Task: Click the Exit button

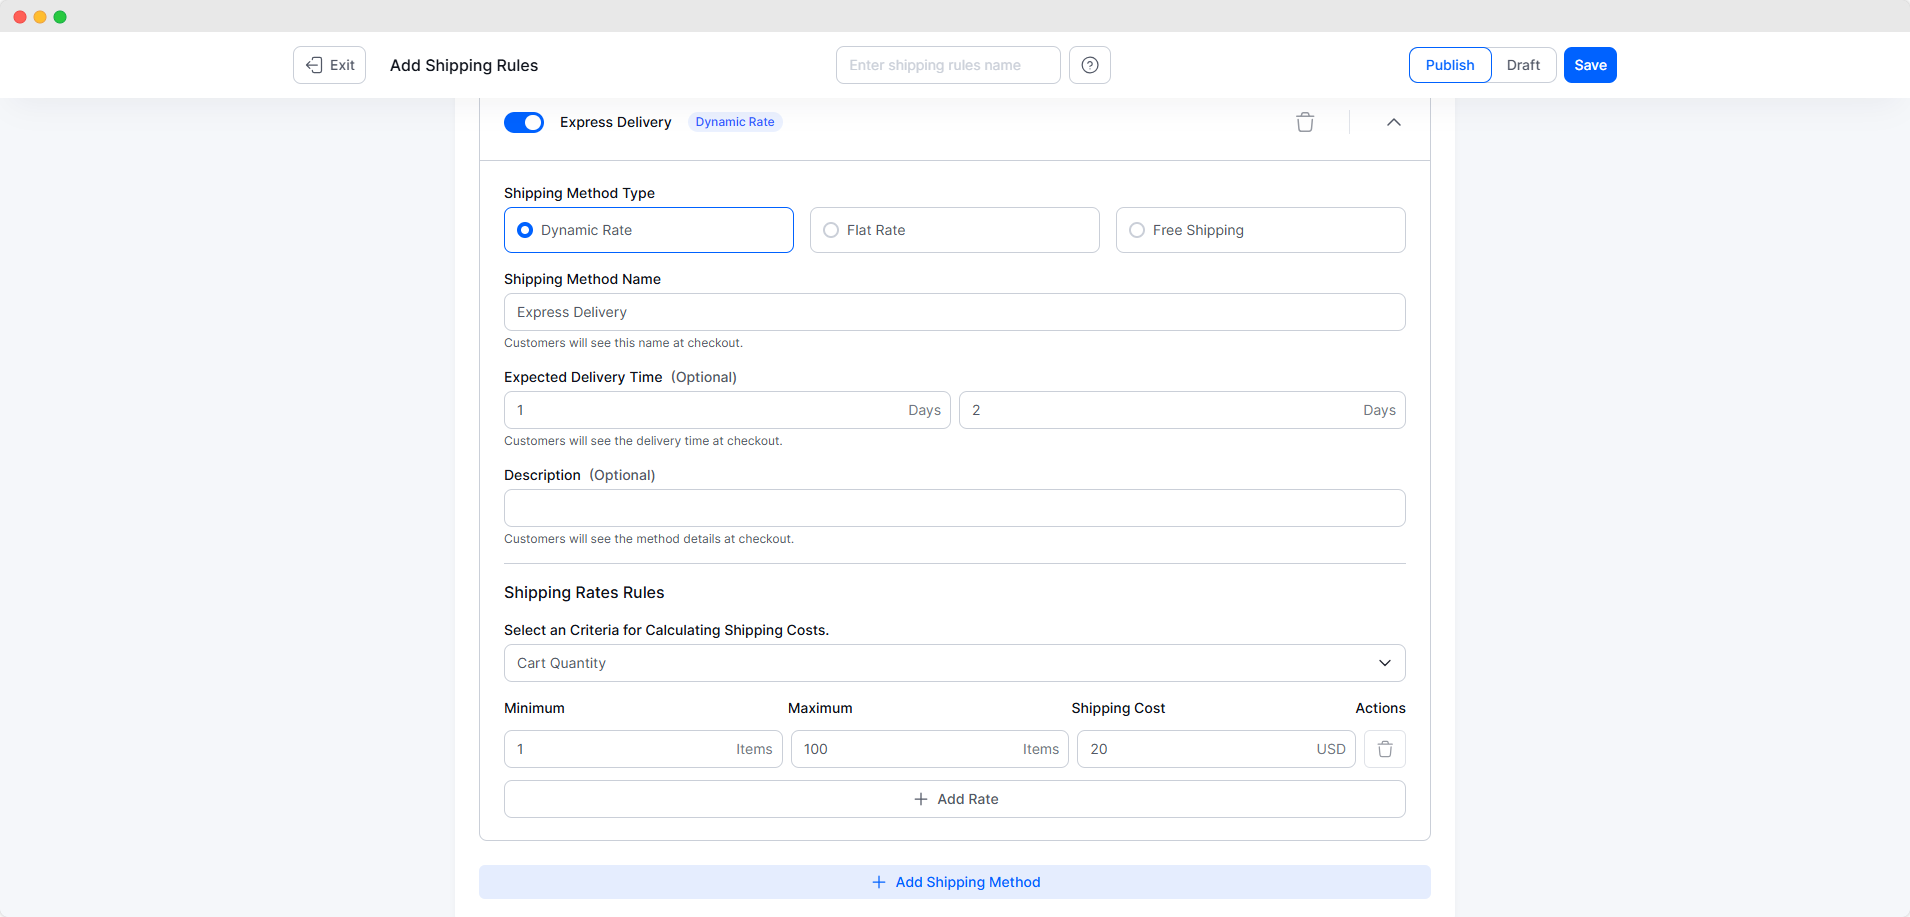Action: point(329,65)
